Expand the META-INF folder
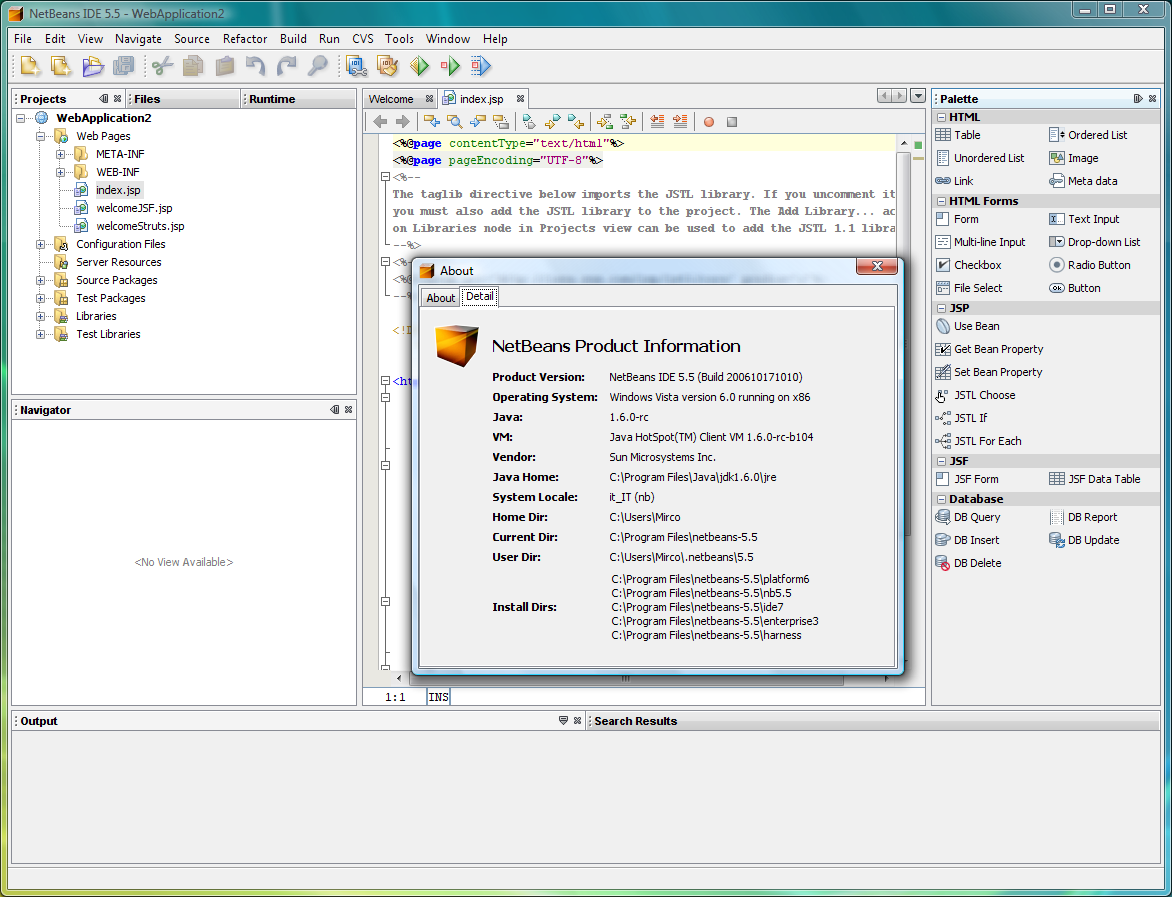Image resolution: width=1172 pixels, height=897 pixels. (x=61, y=154)
